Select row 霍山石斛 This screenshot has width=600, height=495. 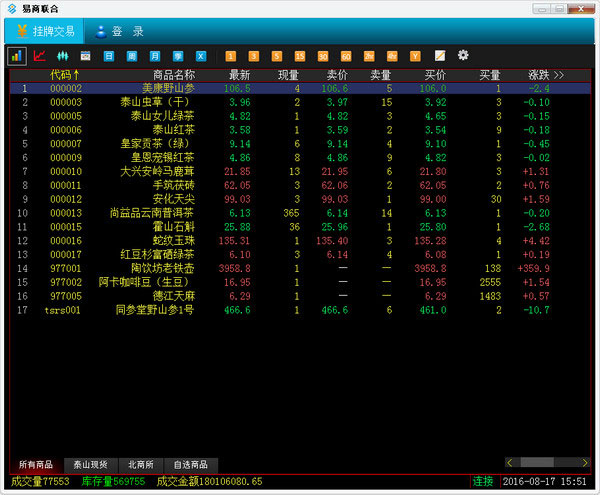pos(300,226)
